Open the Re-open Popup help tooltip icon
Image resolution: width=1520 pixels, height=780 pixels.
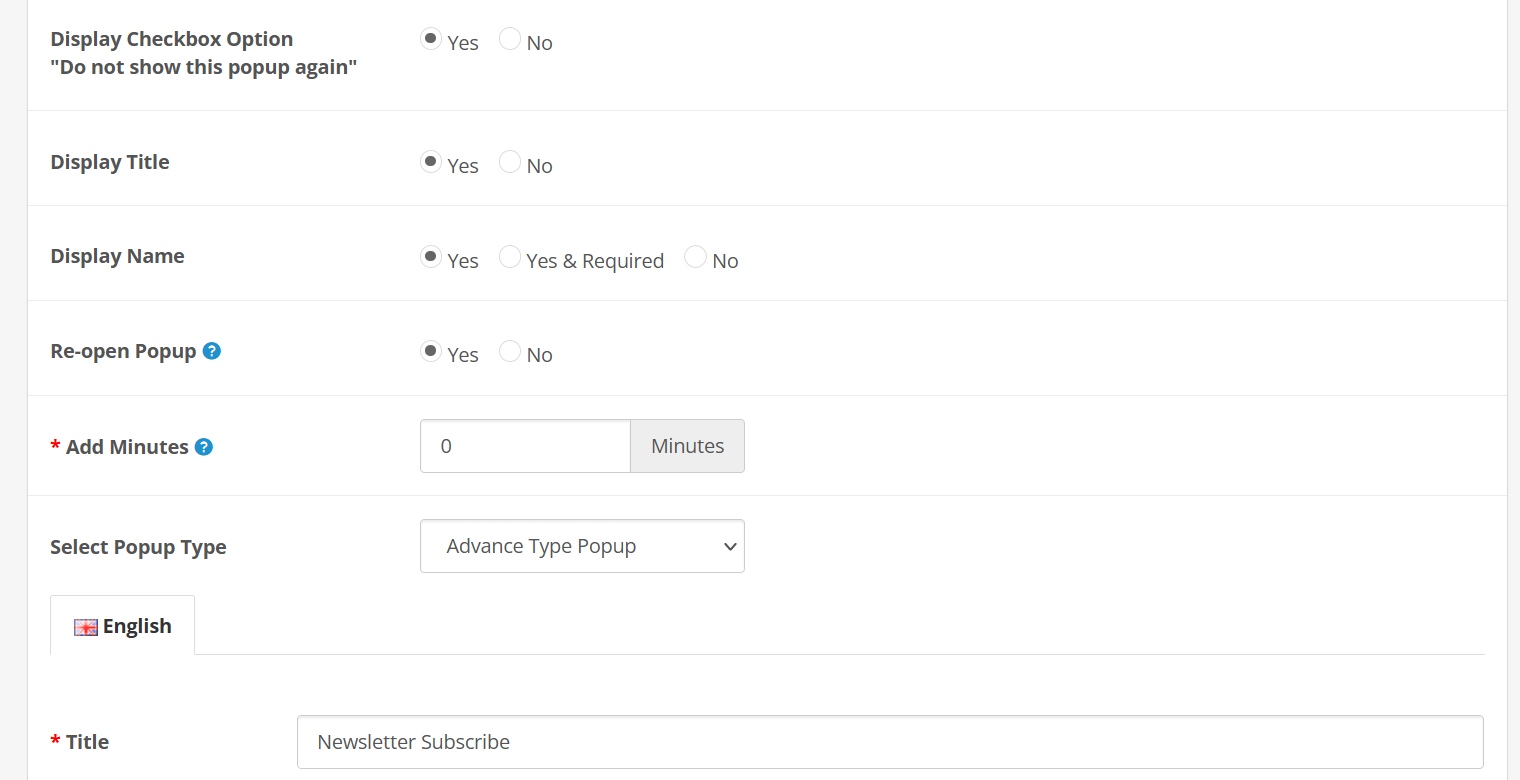(x=212, y=351)
